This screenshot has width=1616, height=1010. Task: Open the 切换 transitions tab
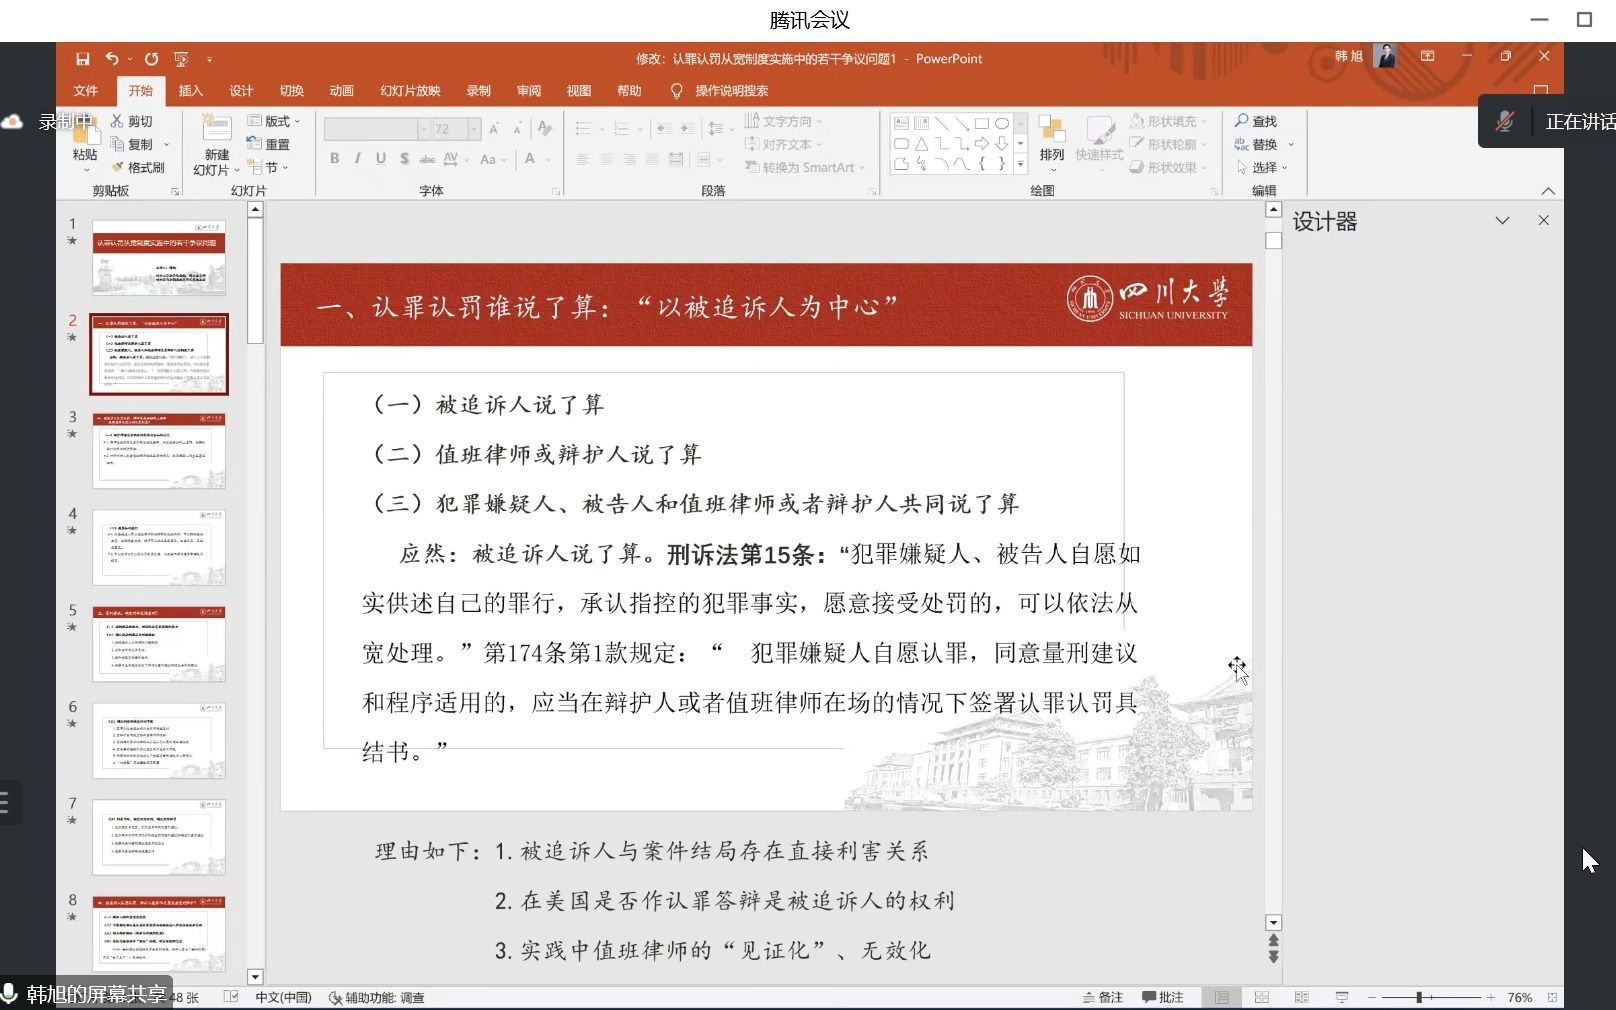pos(291,91)
